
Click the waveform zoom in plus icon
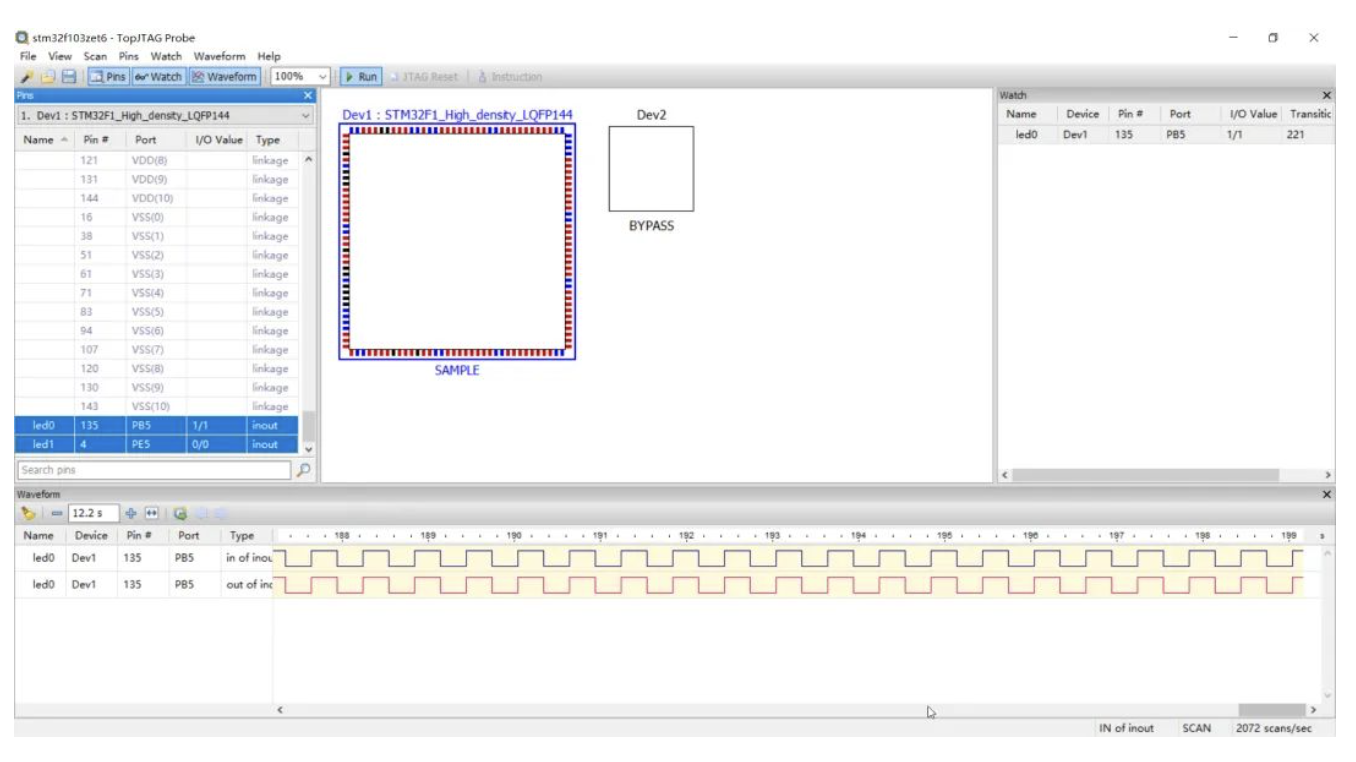click(x=129, y=514)
